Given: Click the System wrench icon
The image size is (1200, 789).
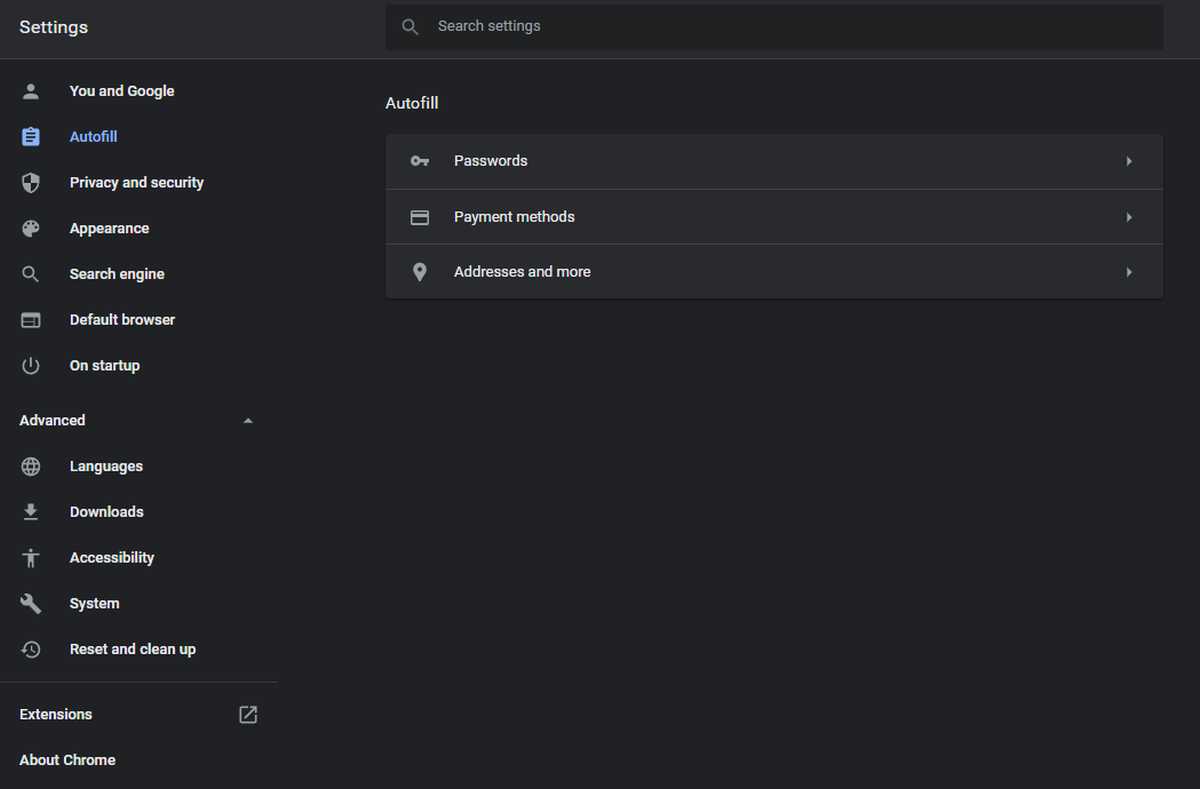Looking at the screenshot, I should pos(30,603).
